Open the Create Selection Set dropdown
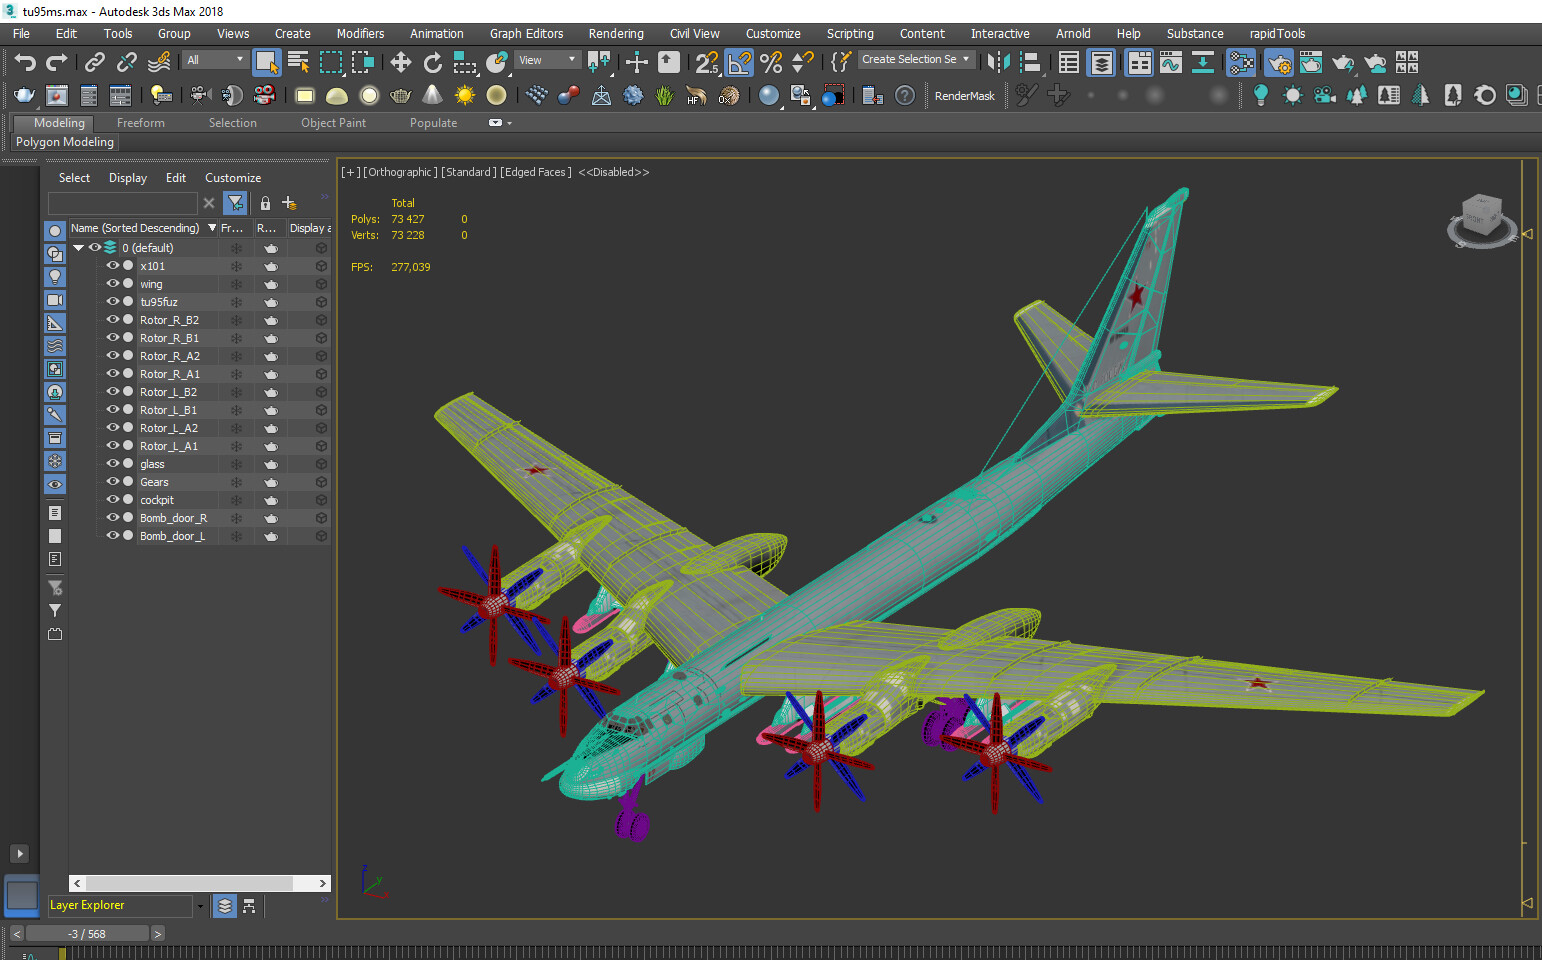This screenshot has width=1542, height=960. pyautogui.click(x=916, y=60)
